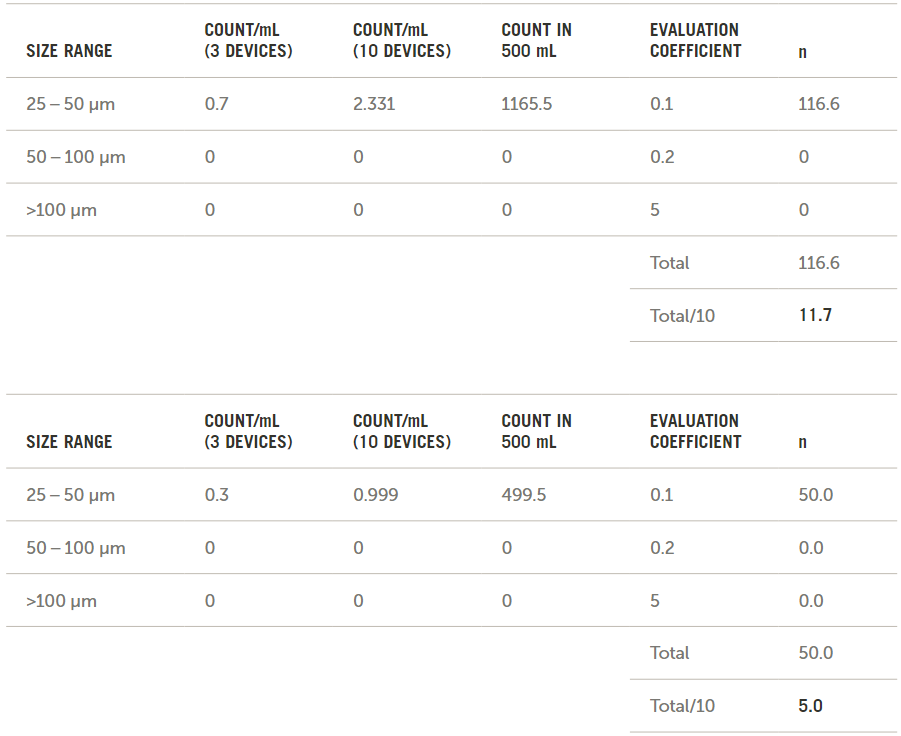Select the 2.331 count/mL cell
This screenshot has height=736, width=901.
(374, 104)
